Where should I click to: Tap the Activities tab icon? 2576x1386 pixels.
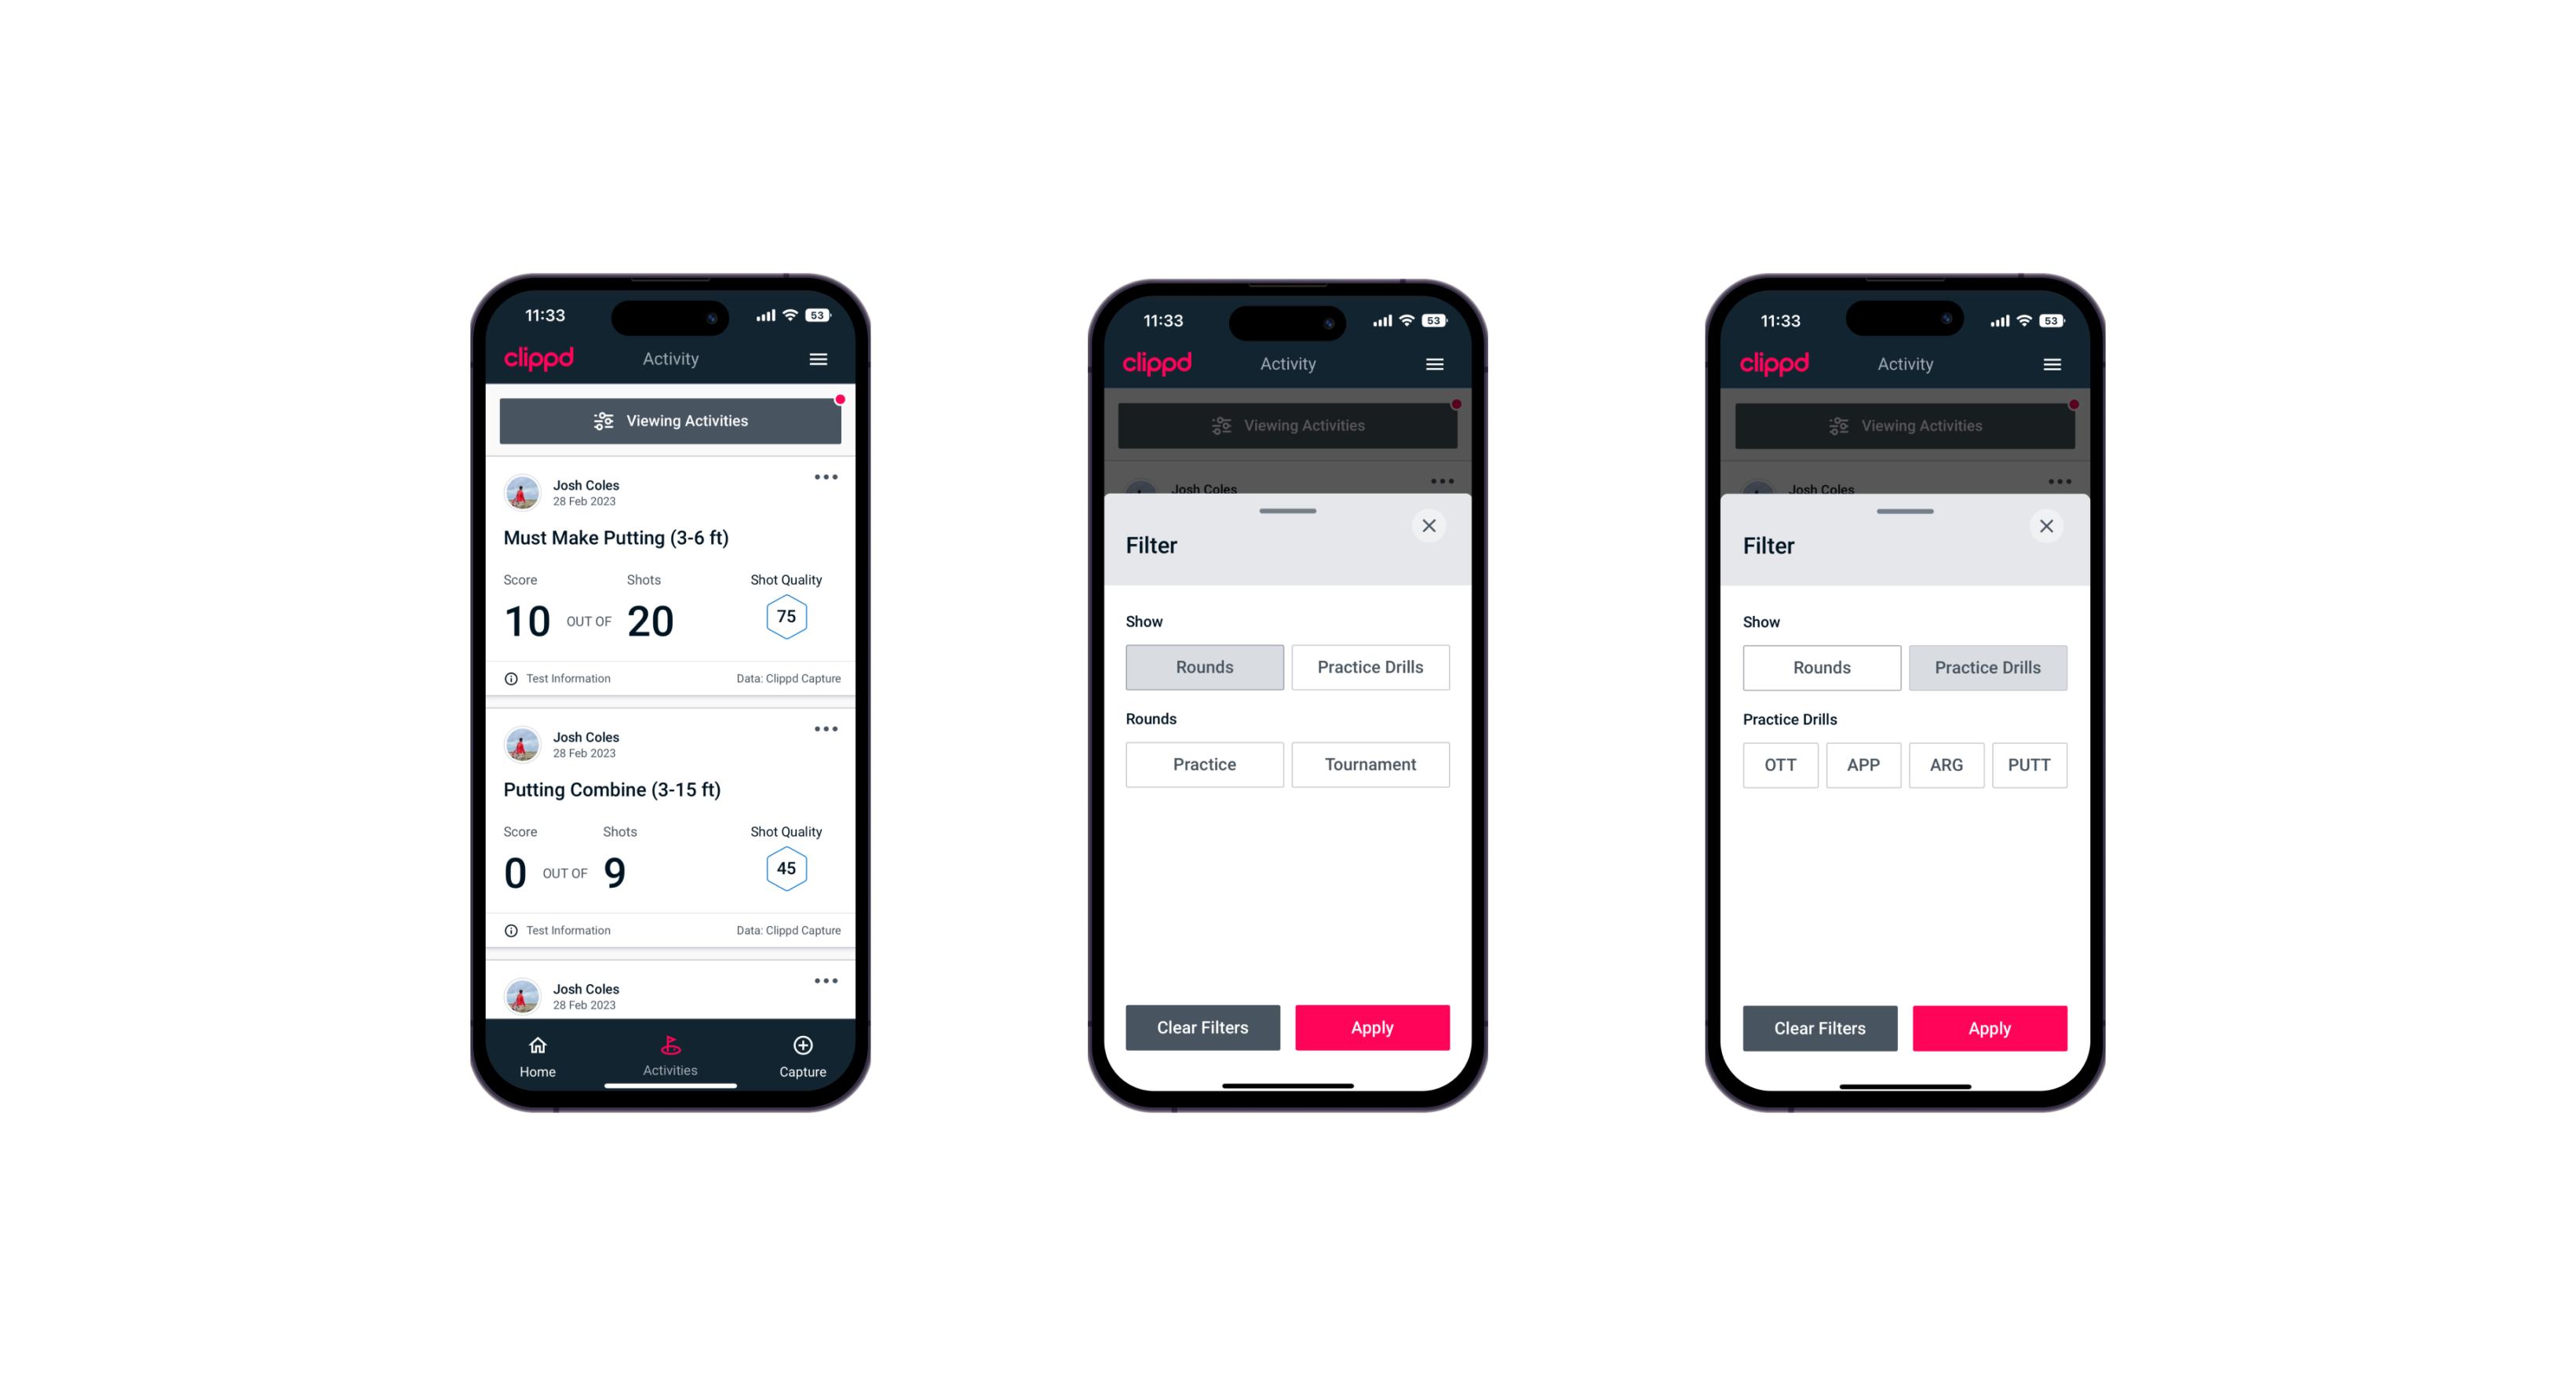[671, 1046]
